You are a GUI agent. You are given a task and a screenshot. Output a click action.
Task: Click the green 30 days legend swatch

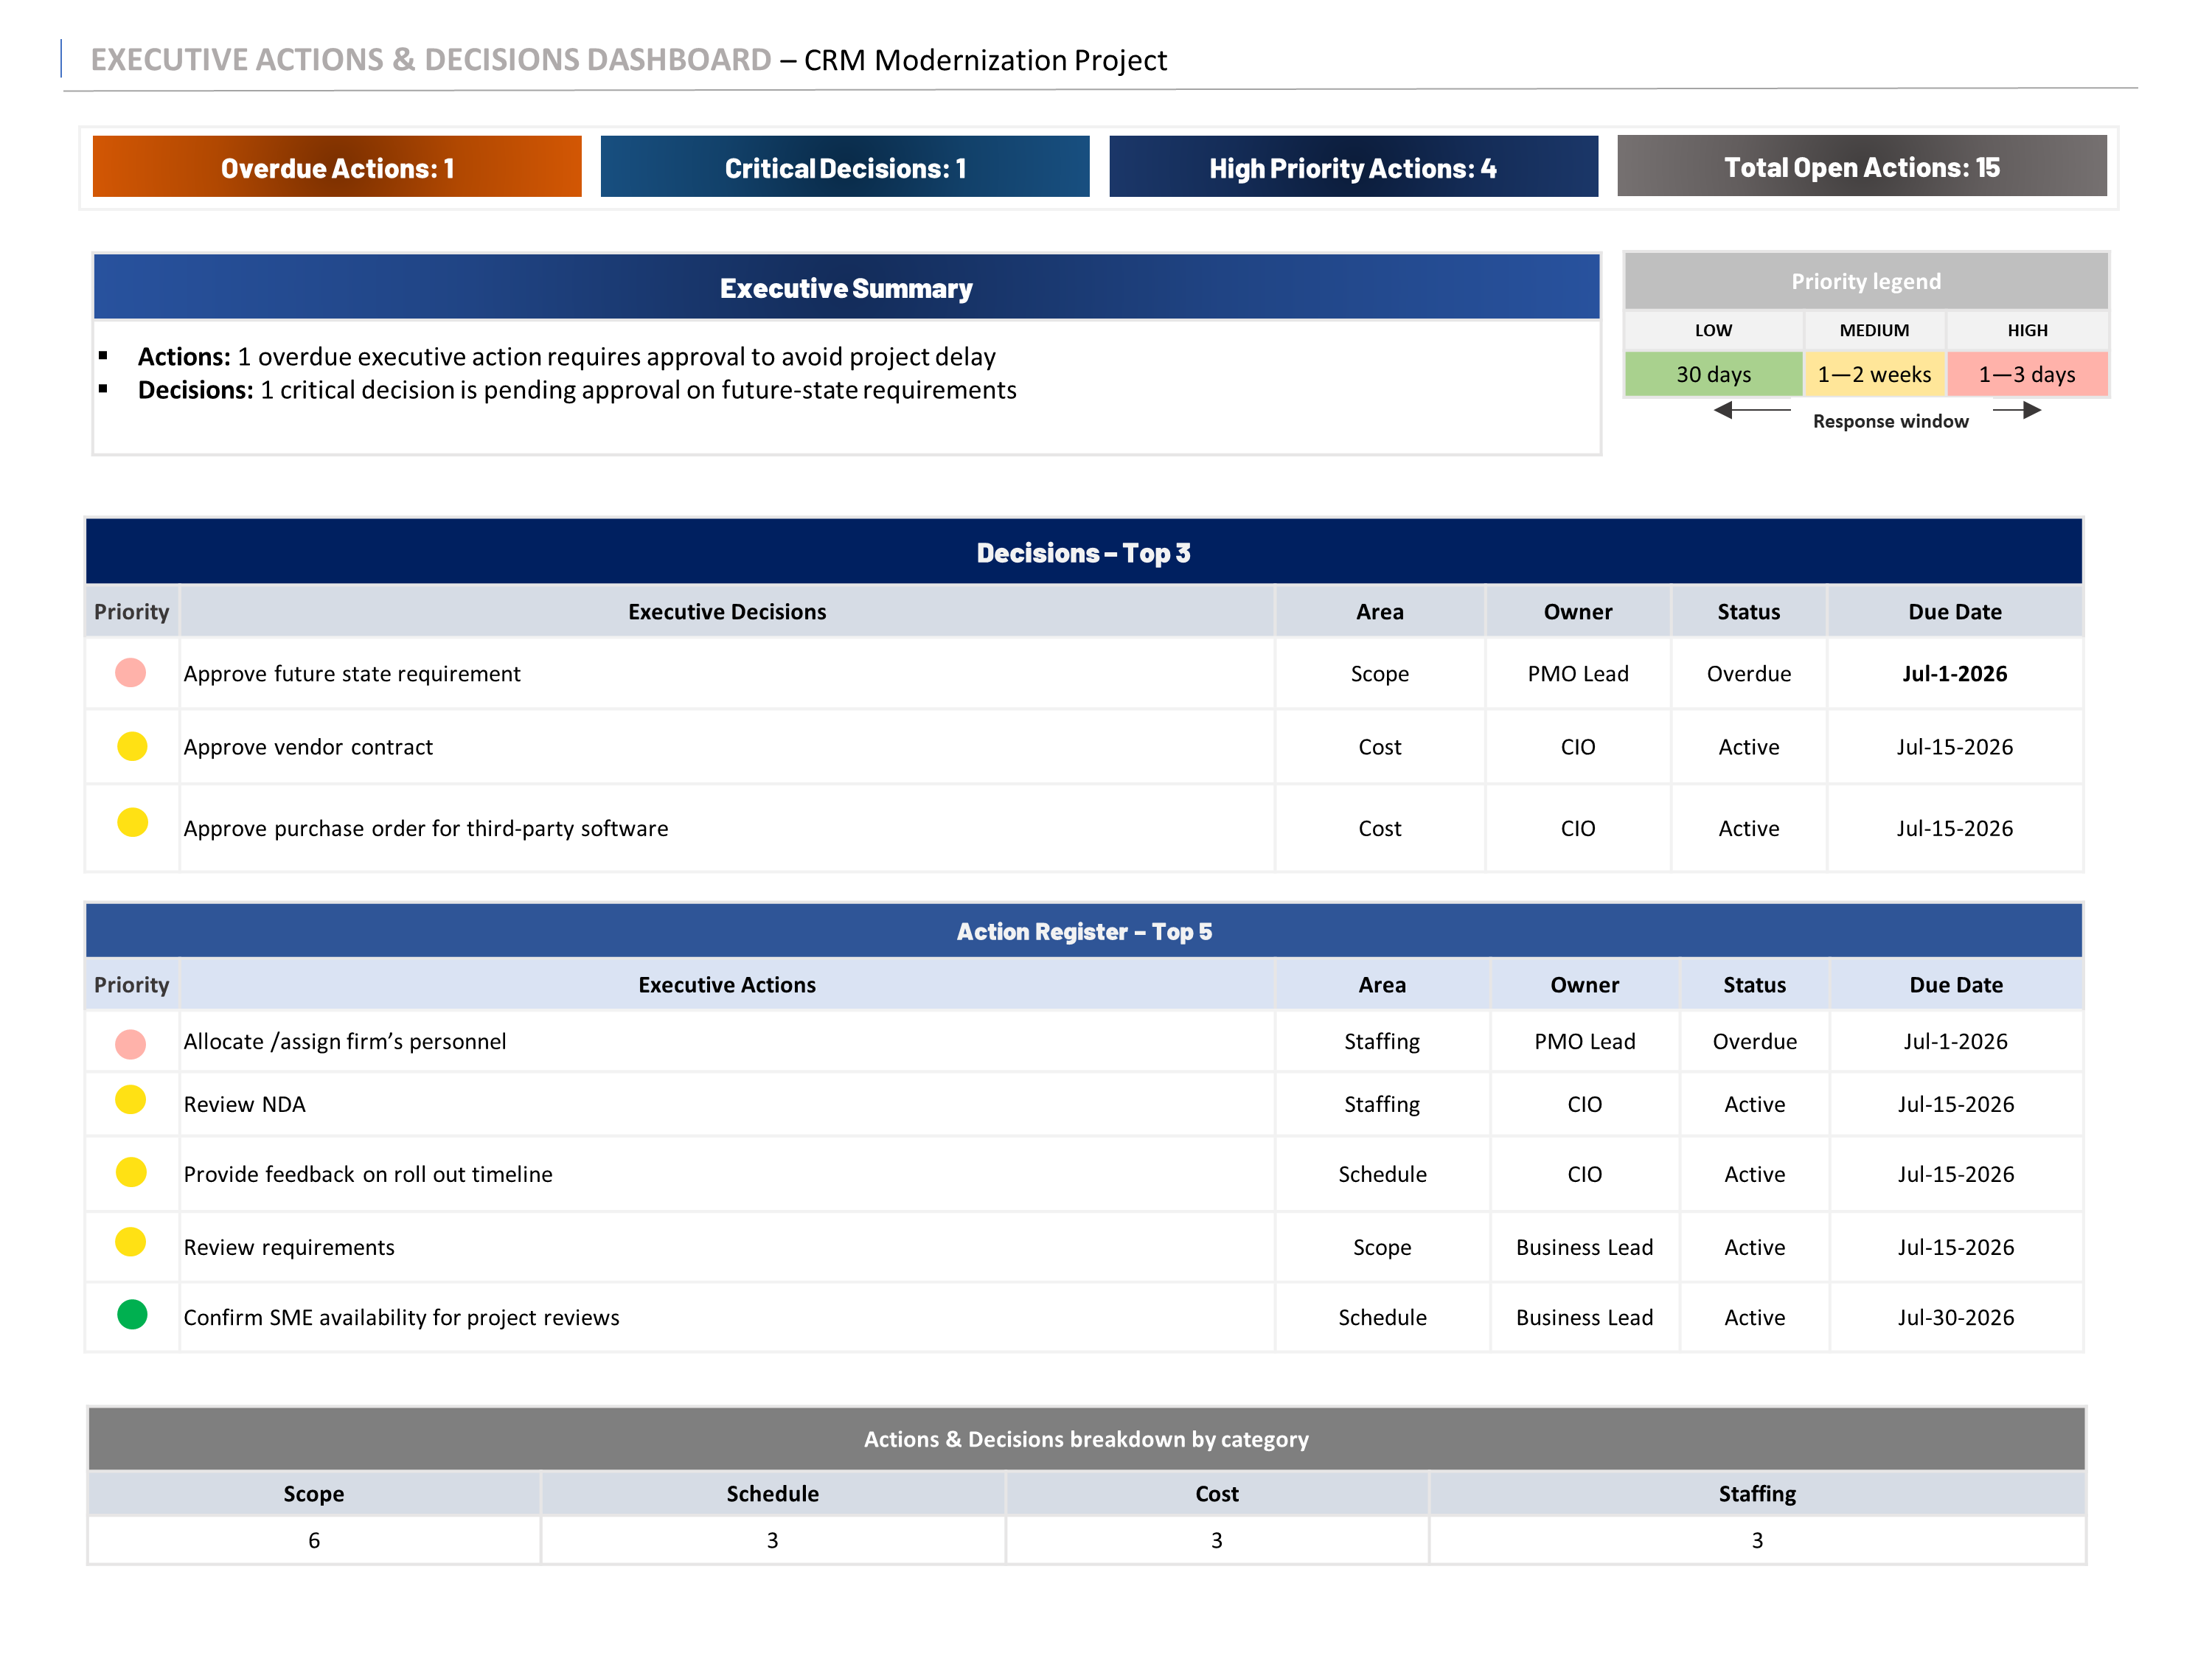point(1713,374)
